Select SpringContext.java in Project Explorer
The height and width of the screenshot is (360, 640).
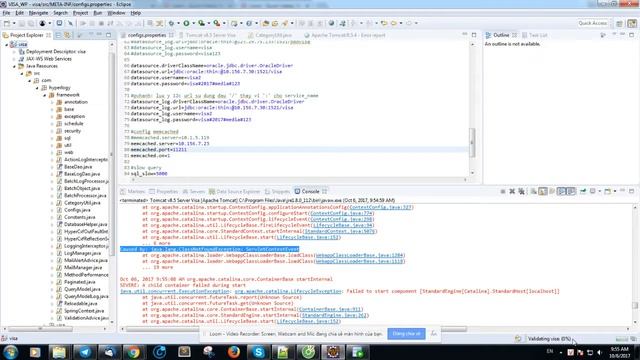(x=80, y=311)
